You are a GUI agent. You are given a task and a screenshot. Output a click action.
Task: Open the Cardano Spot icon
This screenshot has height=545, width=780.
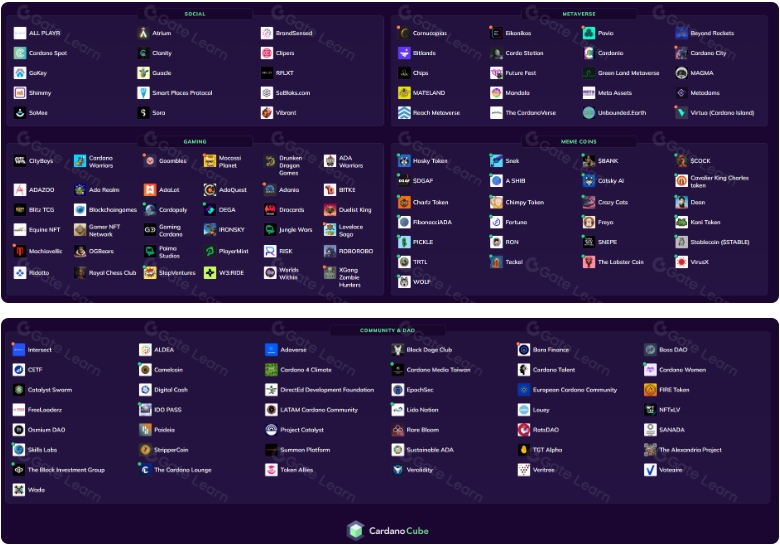pyautogui.click(x=20, y=53)
